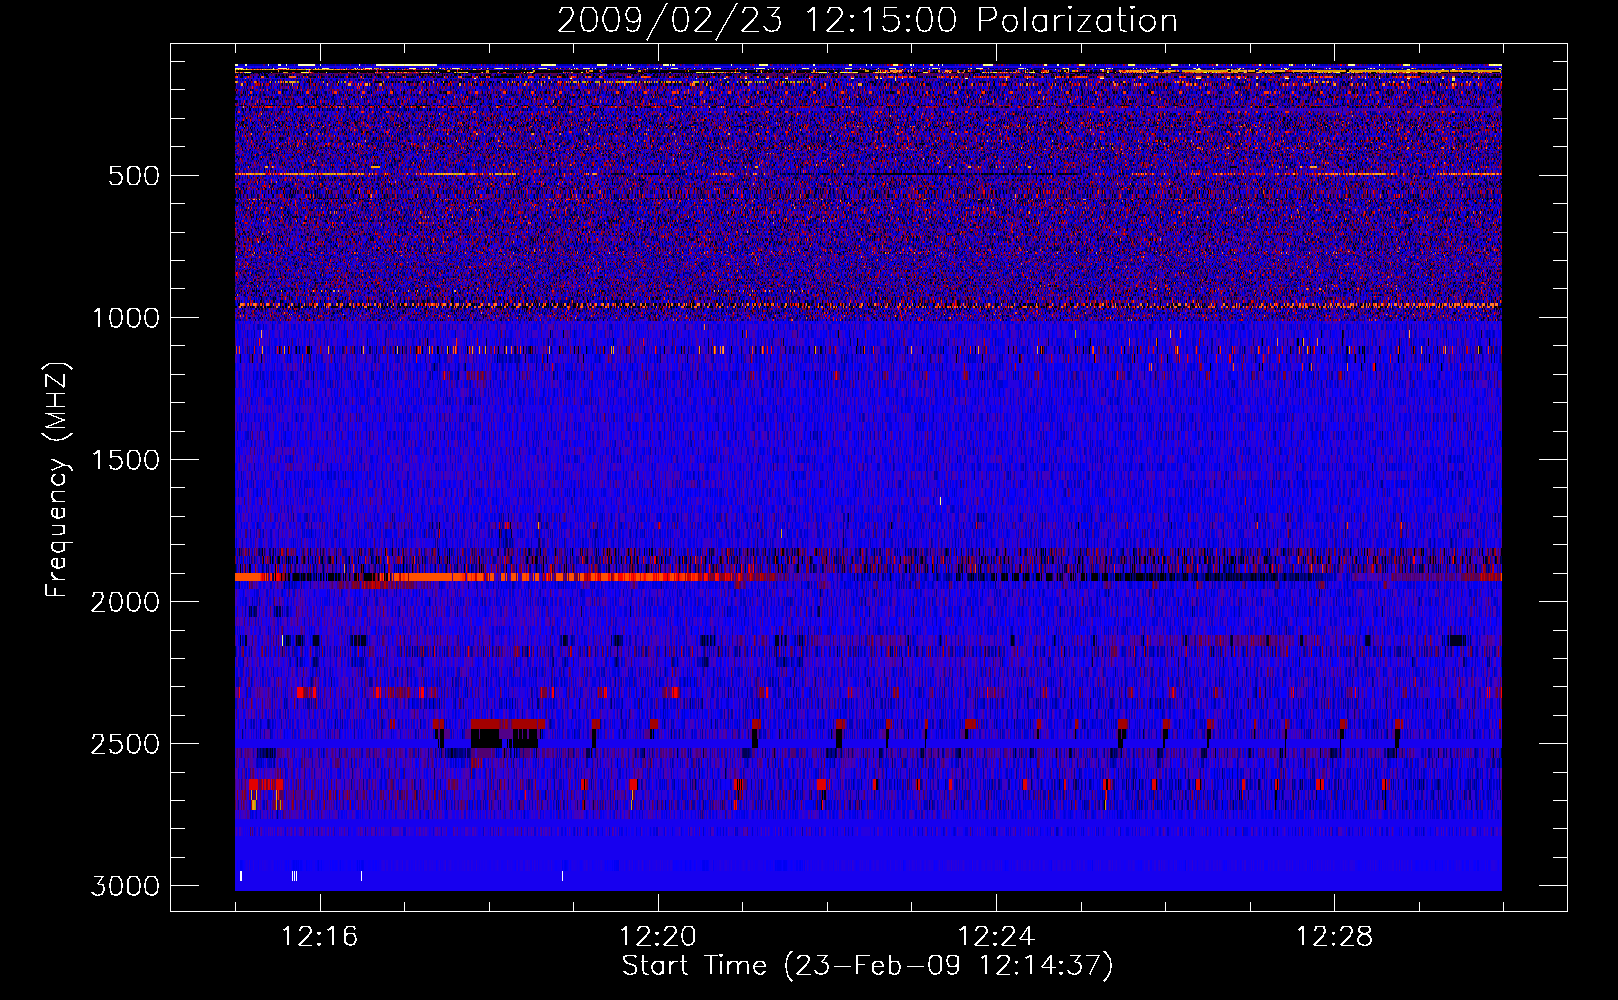Click the 500 frequency tick label

click(134, 176)
